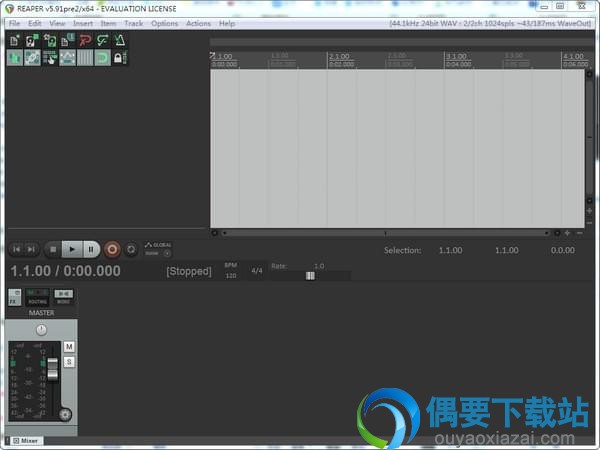Screen dimensions: 600x450
Task: Click the MASTER track label
Action: (41, 313)
